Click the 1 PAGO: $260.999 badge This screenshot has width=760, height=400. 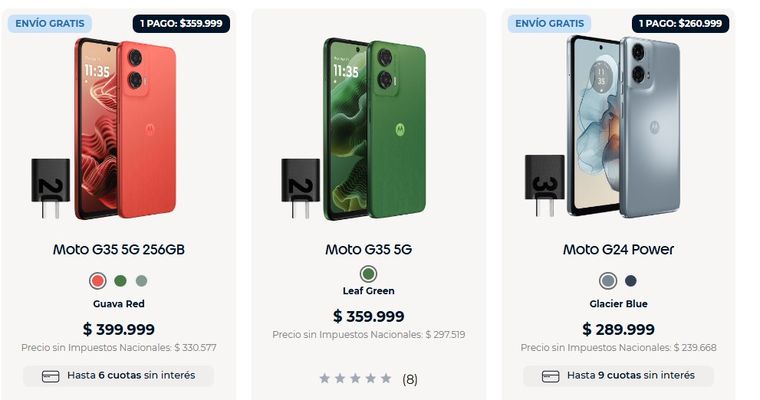tap(679, 23)
